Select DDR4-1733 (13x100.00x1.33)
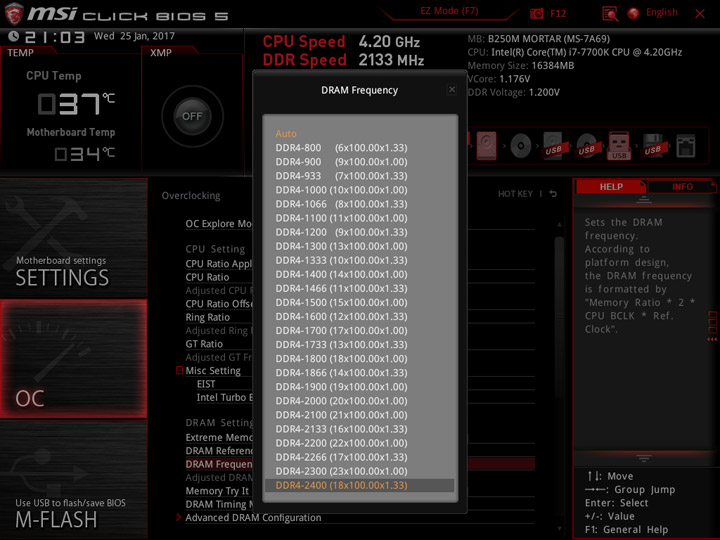The width and height of the screenshot is (720, 540). (341, 345)
